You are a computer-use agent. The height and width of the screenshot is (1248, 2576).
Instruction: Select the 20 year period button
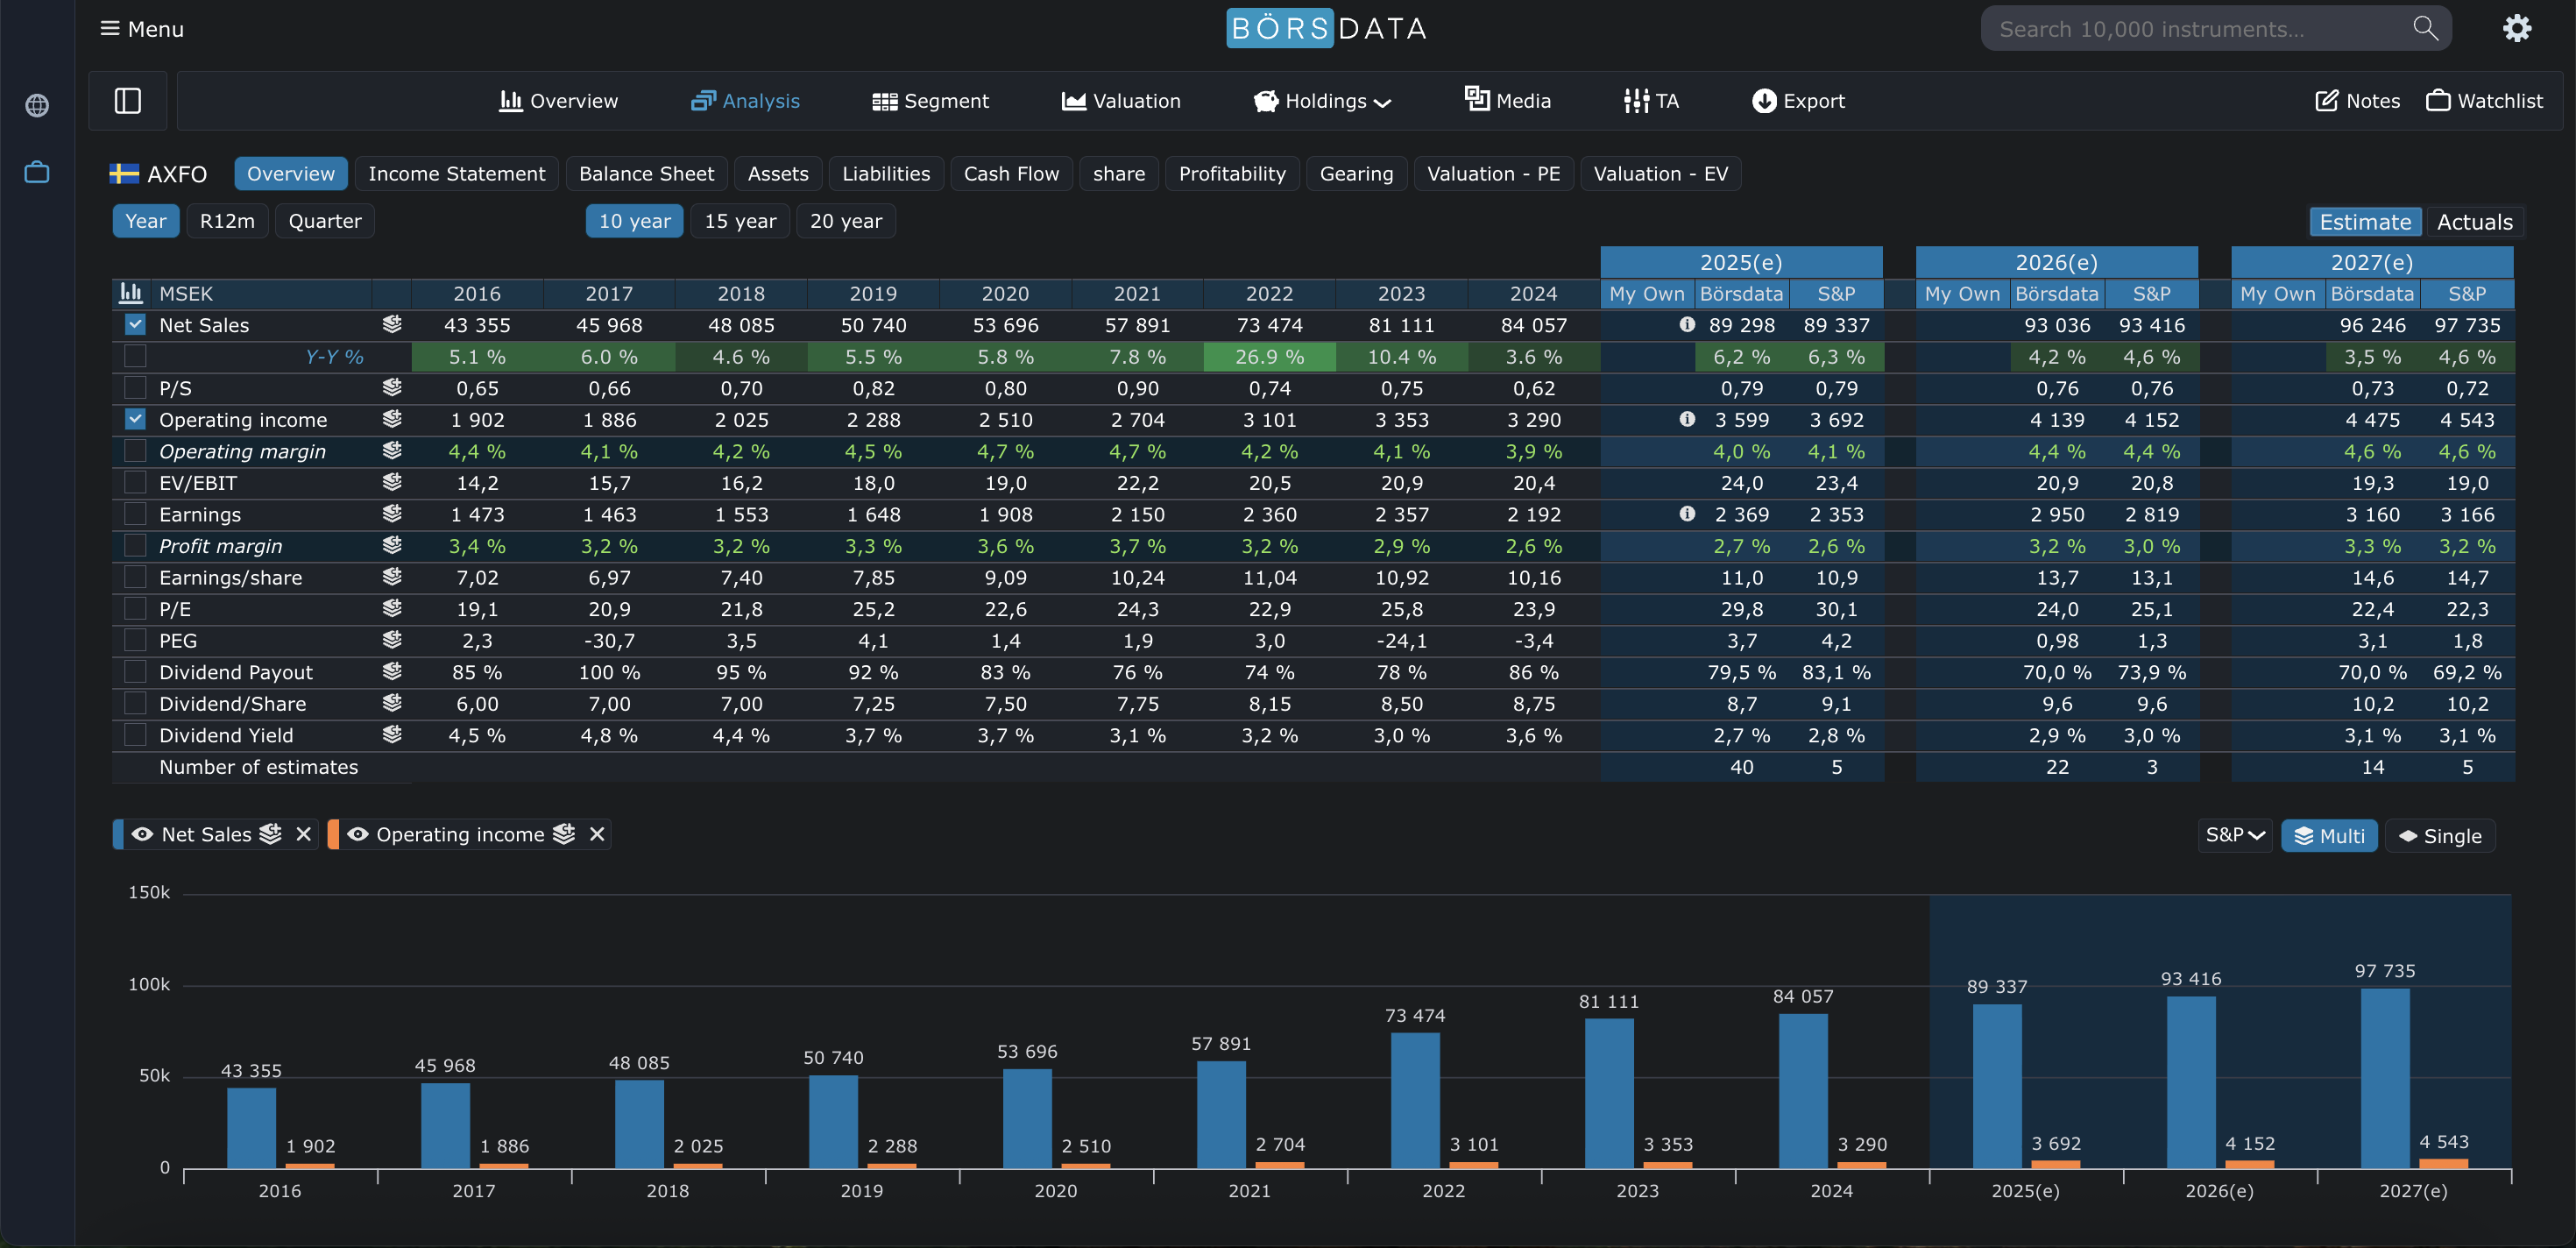(x=845, y=221)
